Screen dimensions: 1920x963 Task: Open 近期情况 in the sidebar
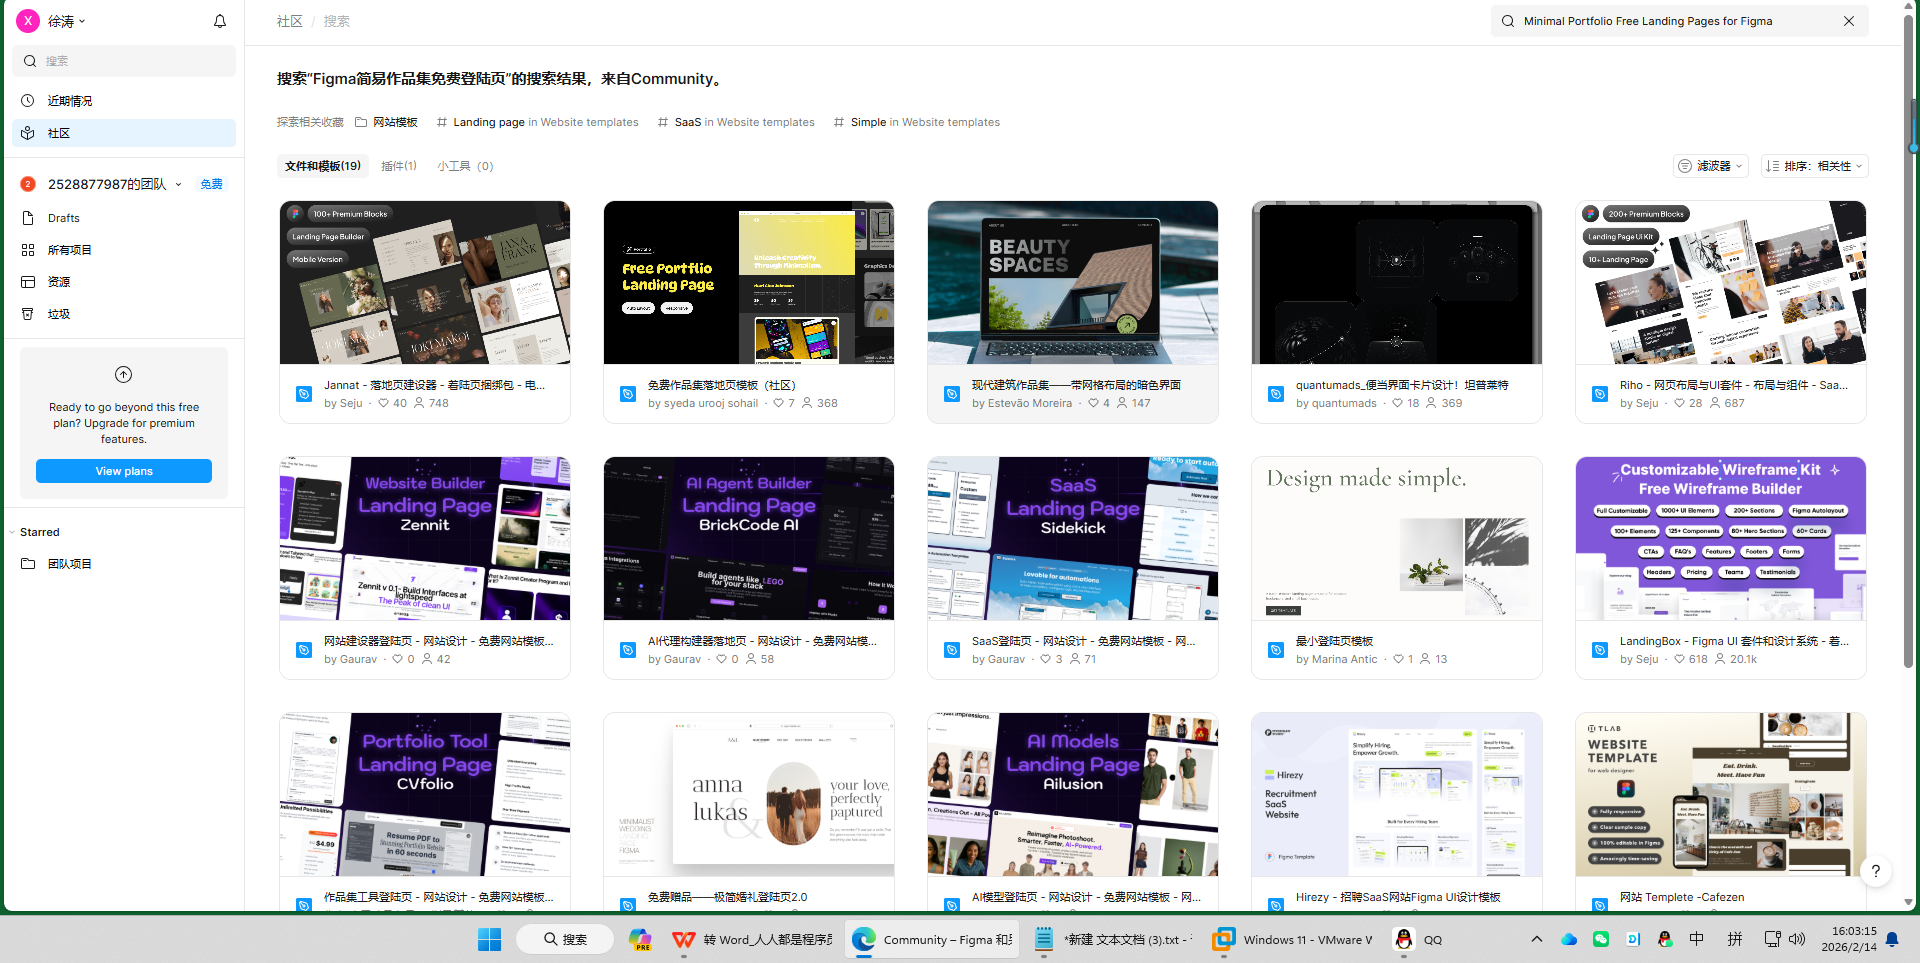(124, 101)
